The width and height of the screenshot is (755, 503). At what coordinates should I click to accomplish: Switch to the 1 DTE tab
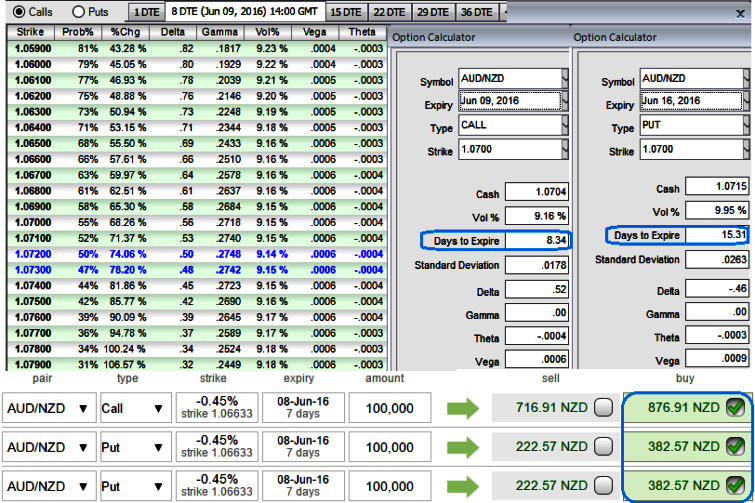tap(149, 12)
